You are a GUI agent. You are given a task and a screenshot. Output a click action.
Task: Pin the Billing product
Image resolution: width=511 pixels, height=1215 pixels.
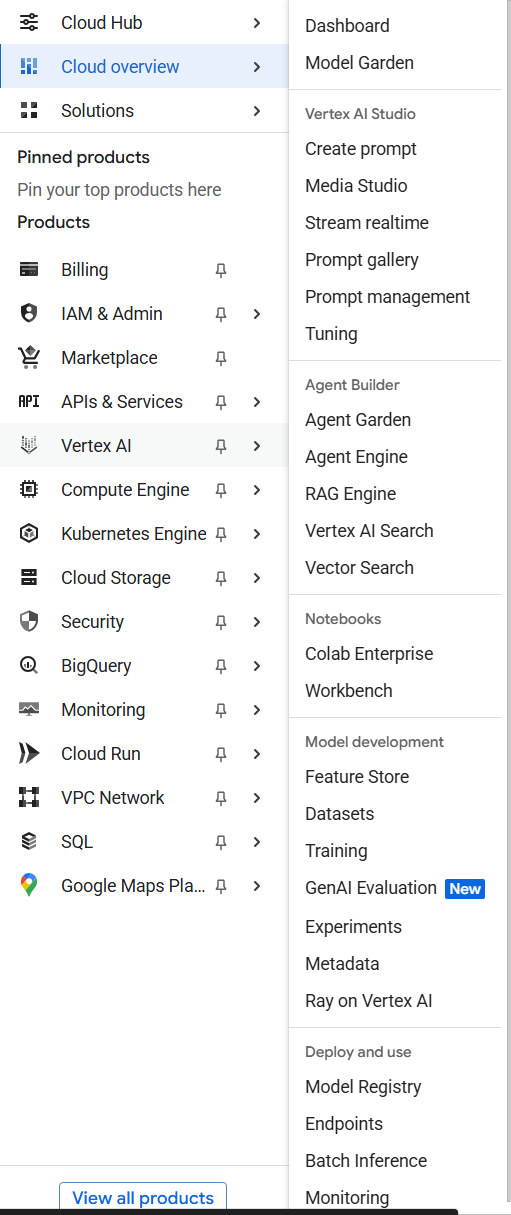pyautogui.click(x=221, y=270)
